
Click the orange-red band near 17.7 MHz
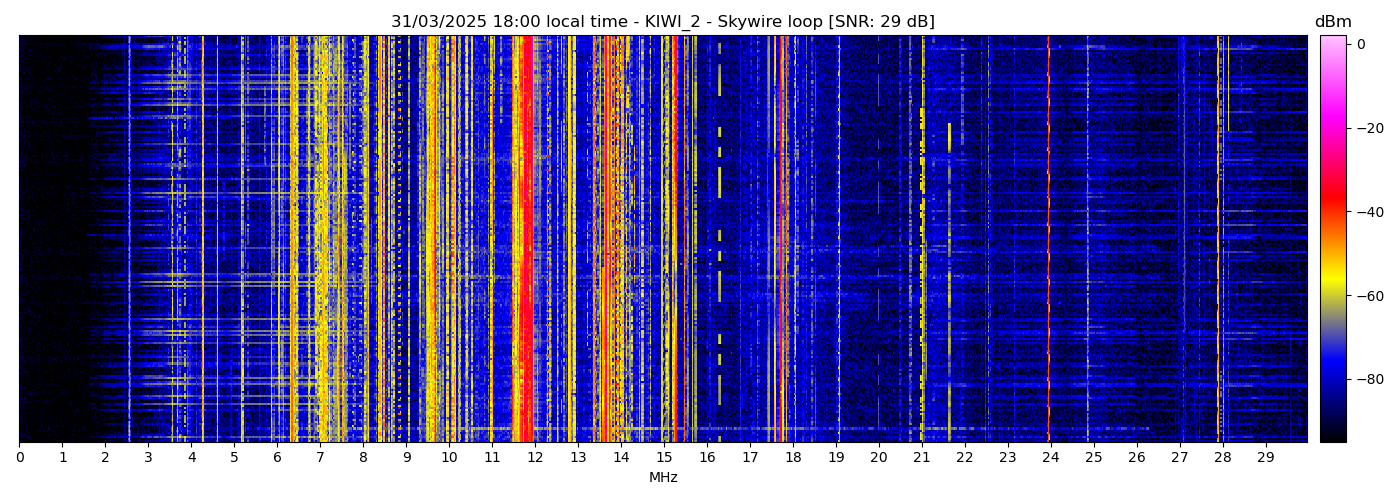782,240
